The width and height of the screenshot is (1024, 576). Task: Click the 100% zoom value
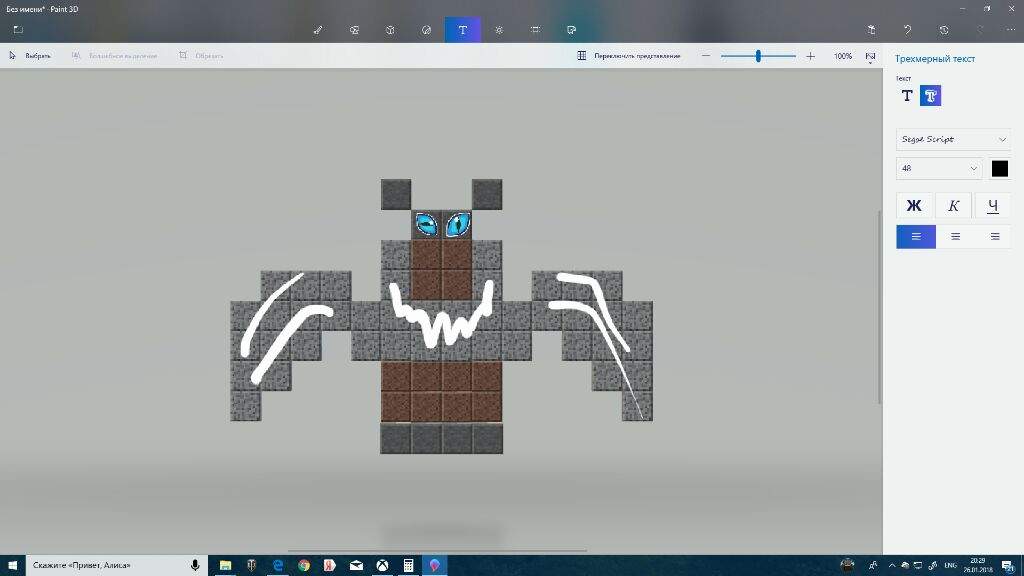842,56
